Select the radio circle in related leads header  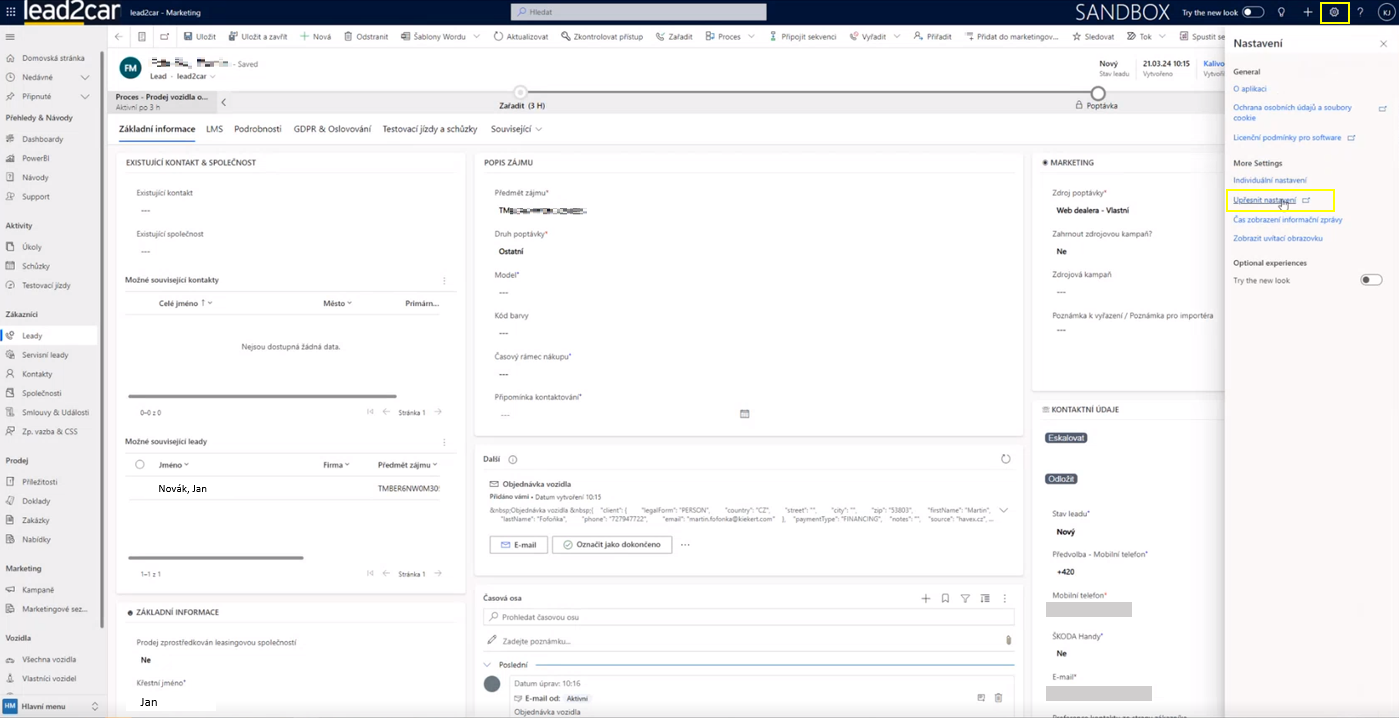pyautogui.click(x=140, y=465)
